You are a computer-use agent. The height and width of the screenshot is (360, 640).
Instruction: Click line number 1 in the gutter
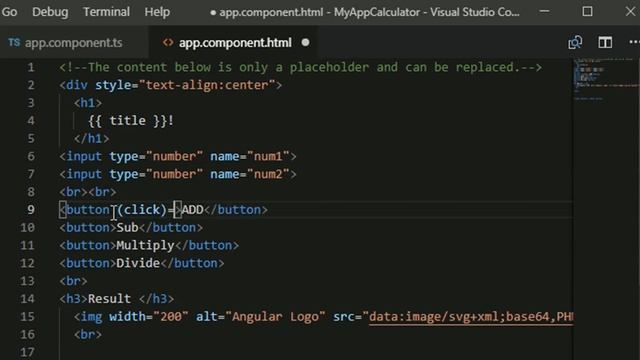point(31,67)
